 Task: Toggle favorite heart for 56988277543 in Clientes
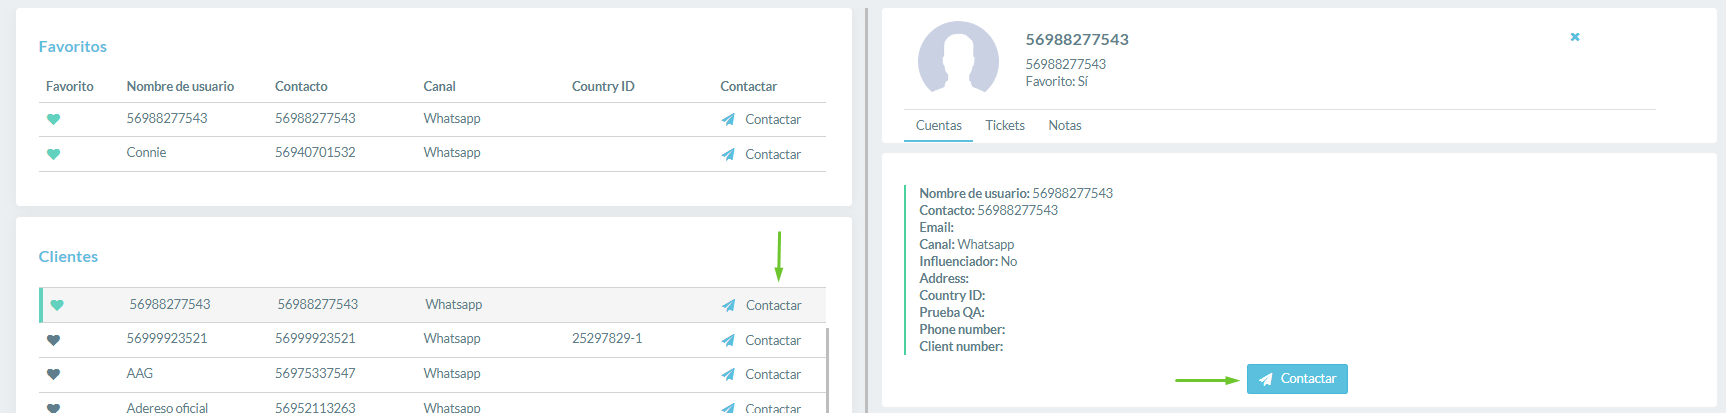[x=57, y=305]
